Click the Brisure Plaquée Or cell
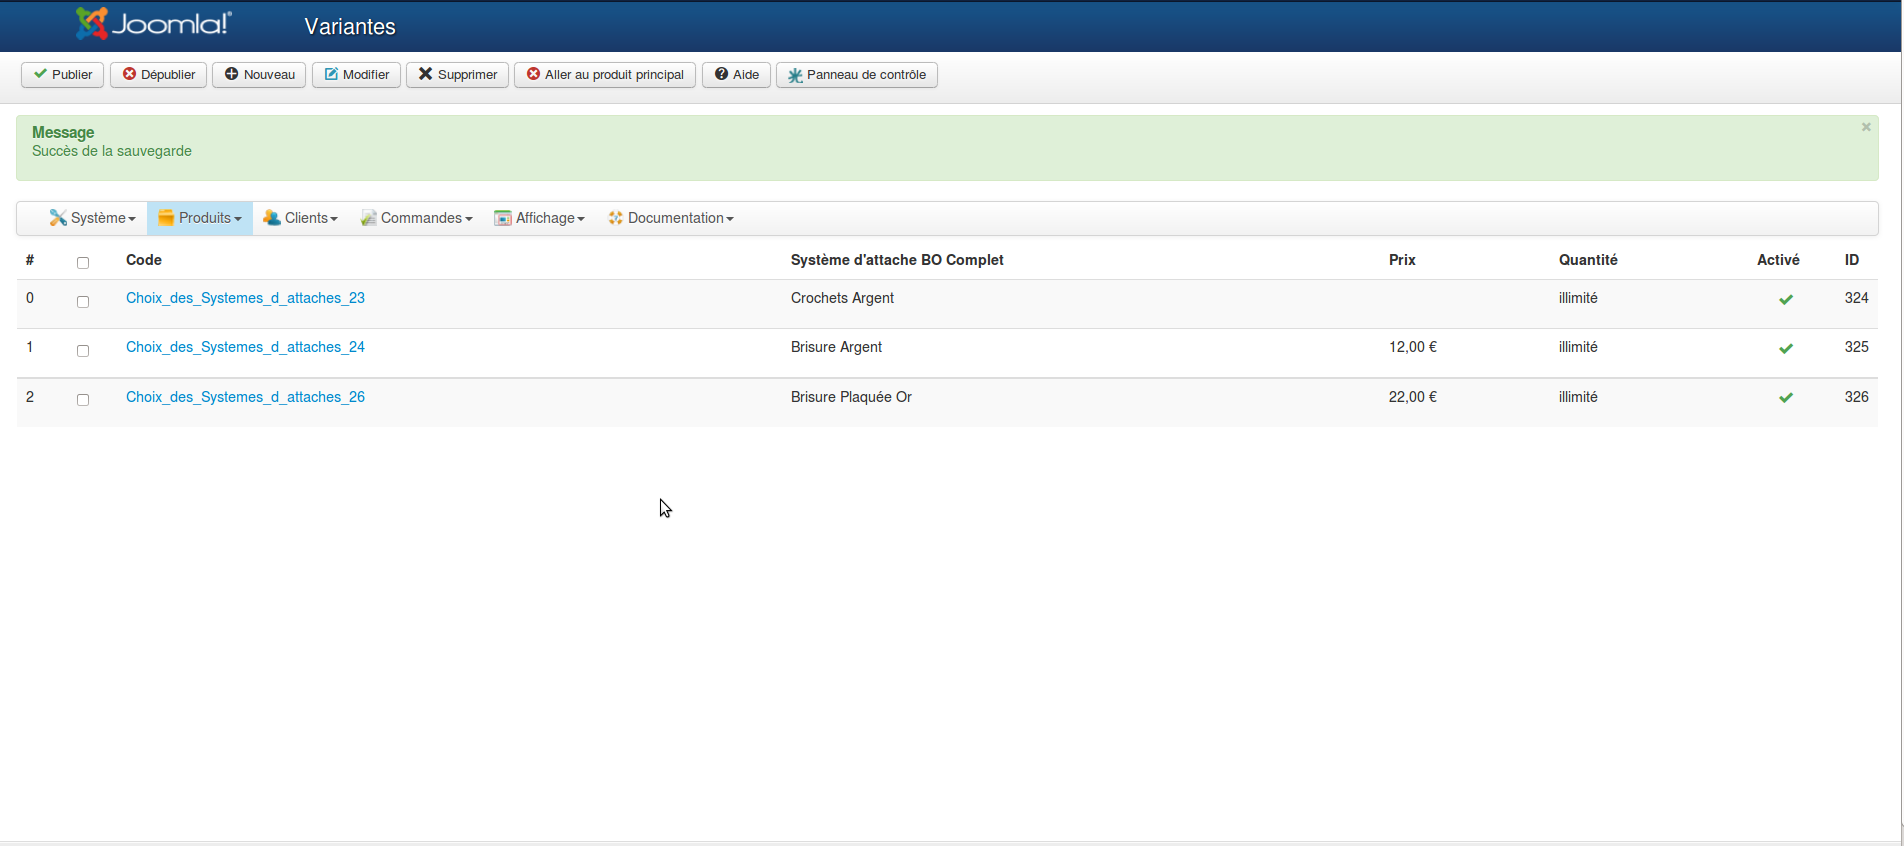The image size is (1904, 846). point(851,397)
